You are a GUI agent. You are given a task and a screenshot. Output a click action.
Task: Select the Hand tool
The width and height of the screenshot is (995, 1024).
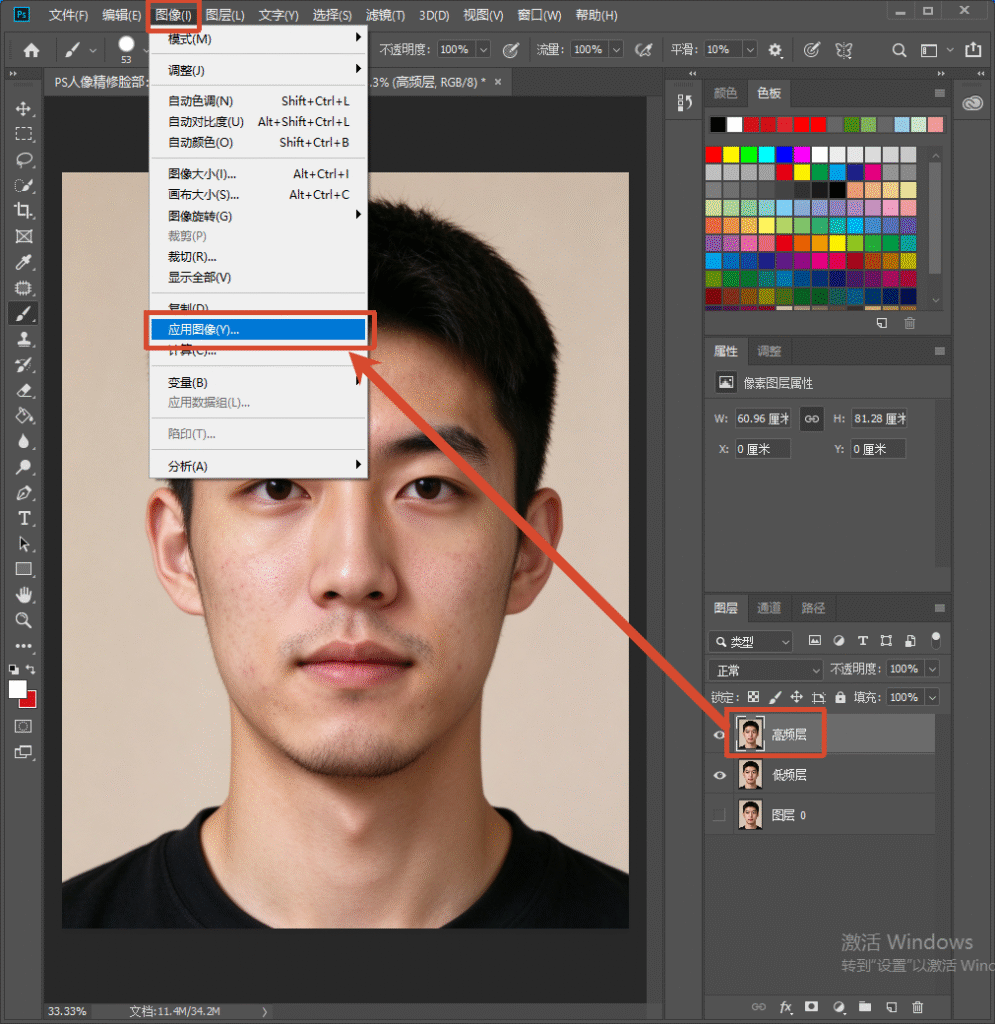[x=24, y=595]
